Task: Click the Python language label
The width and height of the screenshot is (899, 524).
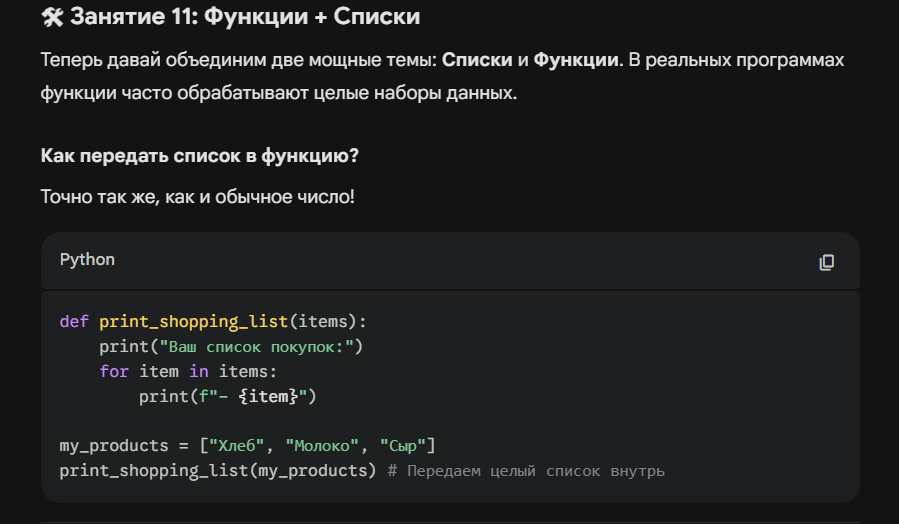Action: pos(87,260)
